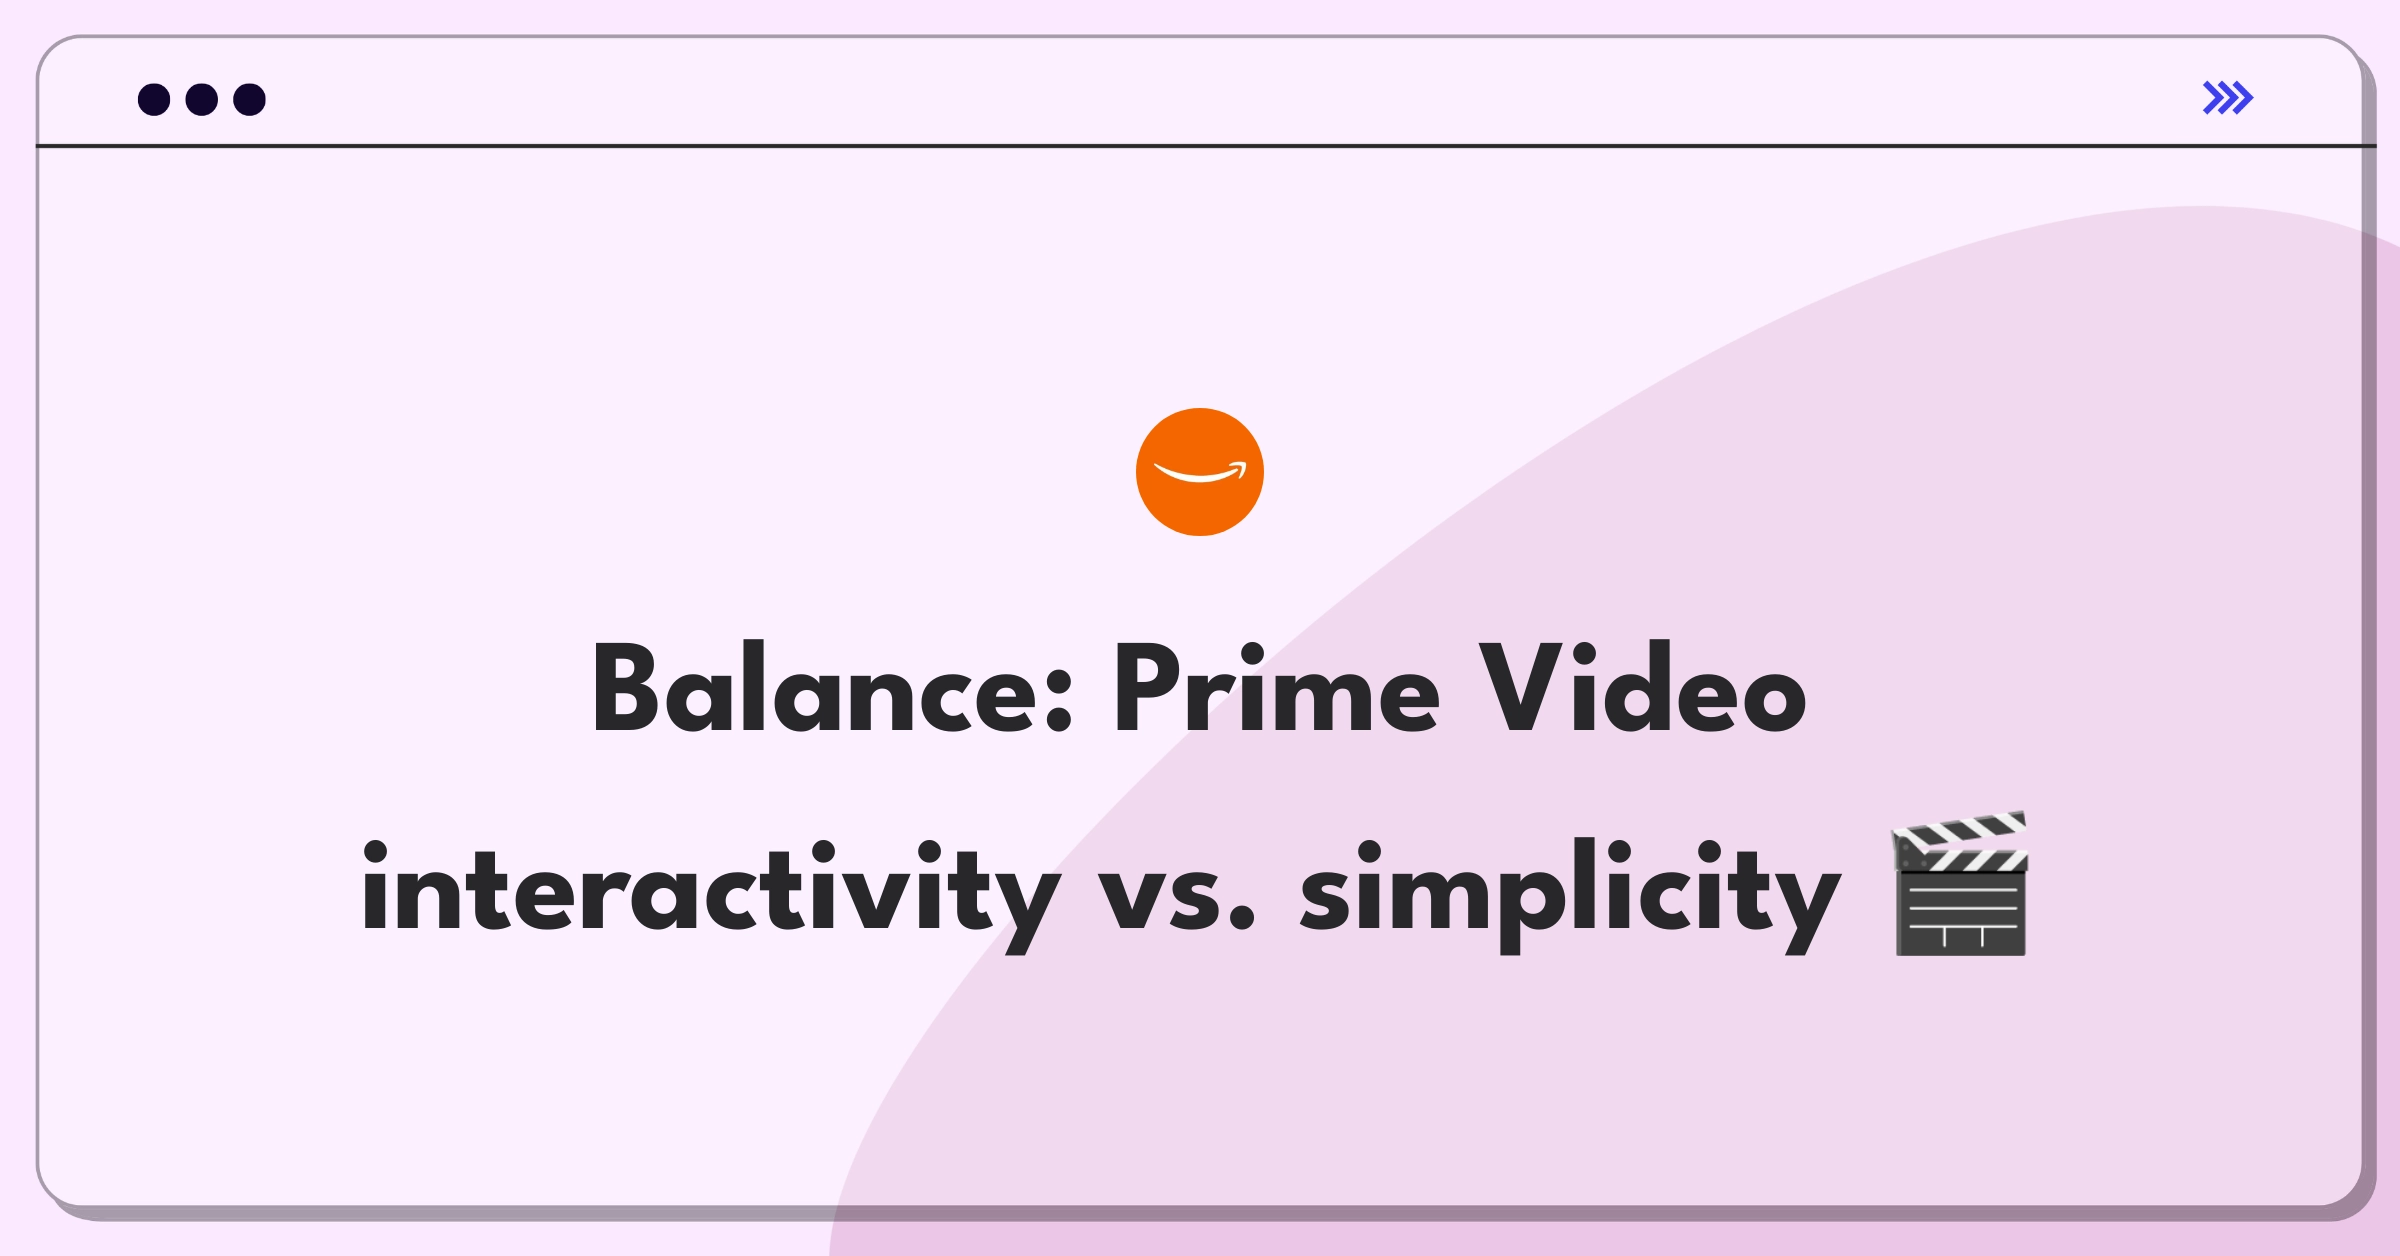Click the double arrow navigation icon

point(2229,98)
